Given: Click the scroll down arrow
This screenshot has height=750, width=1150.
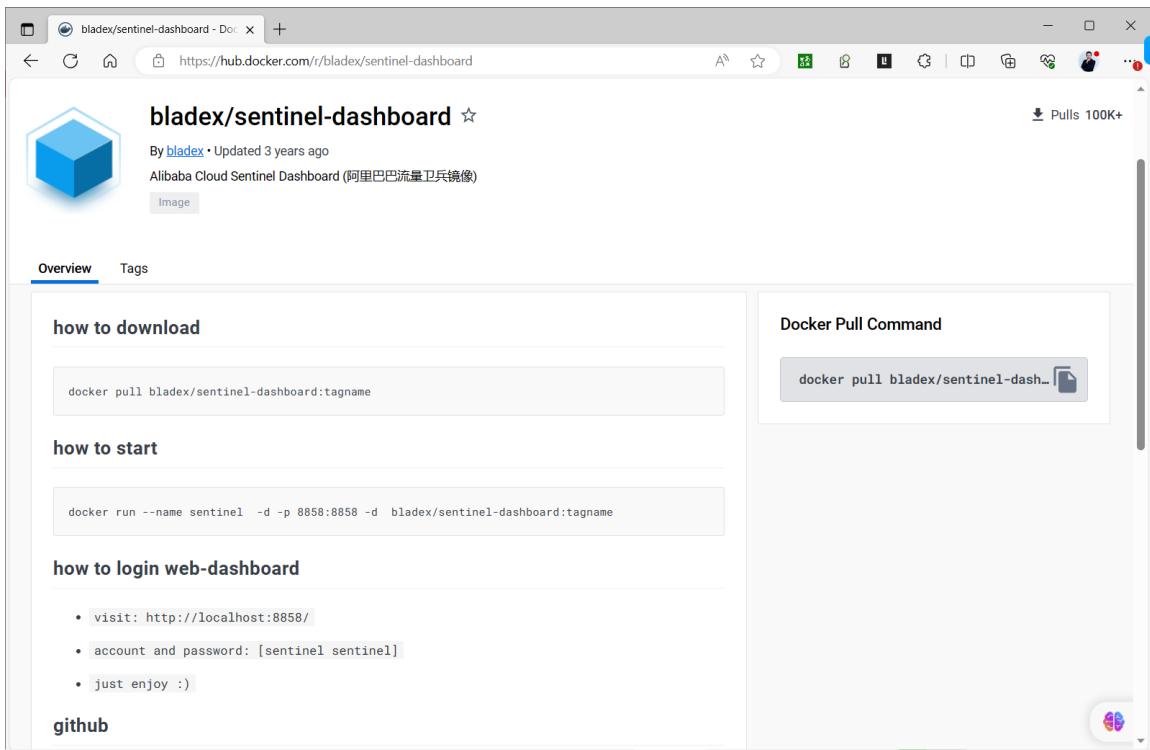Looking at the screenshot, I should (1140, 740).
